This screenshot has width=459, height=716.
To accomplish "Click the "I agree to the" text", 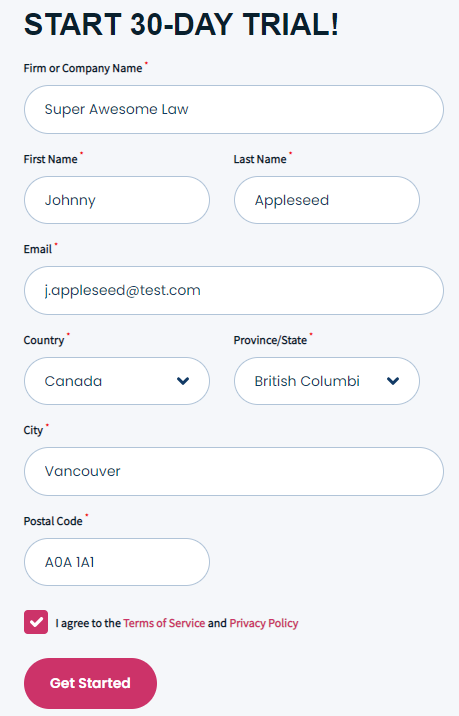I will [x=88, y=623].
